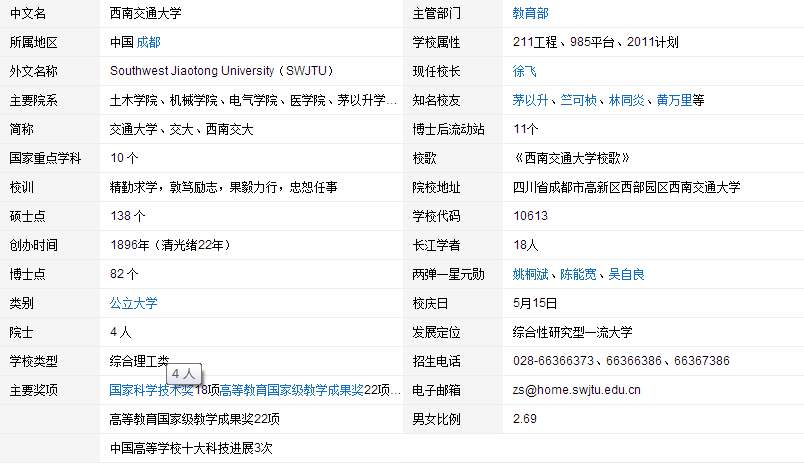The image size is (804, 464).
Task: Click the 两弹一星元勋 label
Action: click(448, 274)
